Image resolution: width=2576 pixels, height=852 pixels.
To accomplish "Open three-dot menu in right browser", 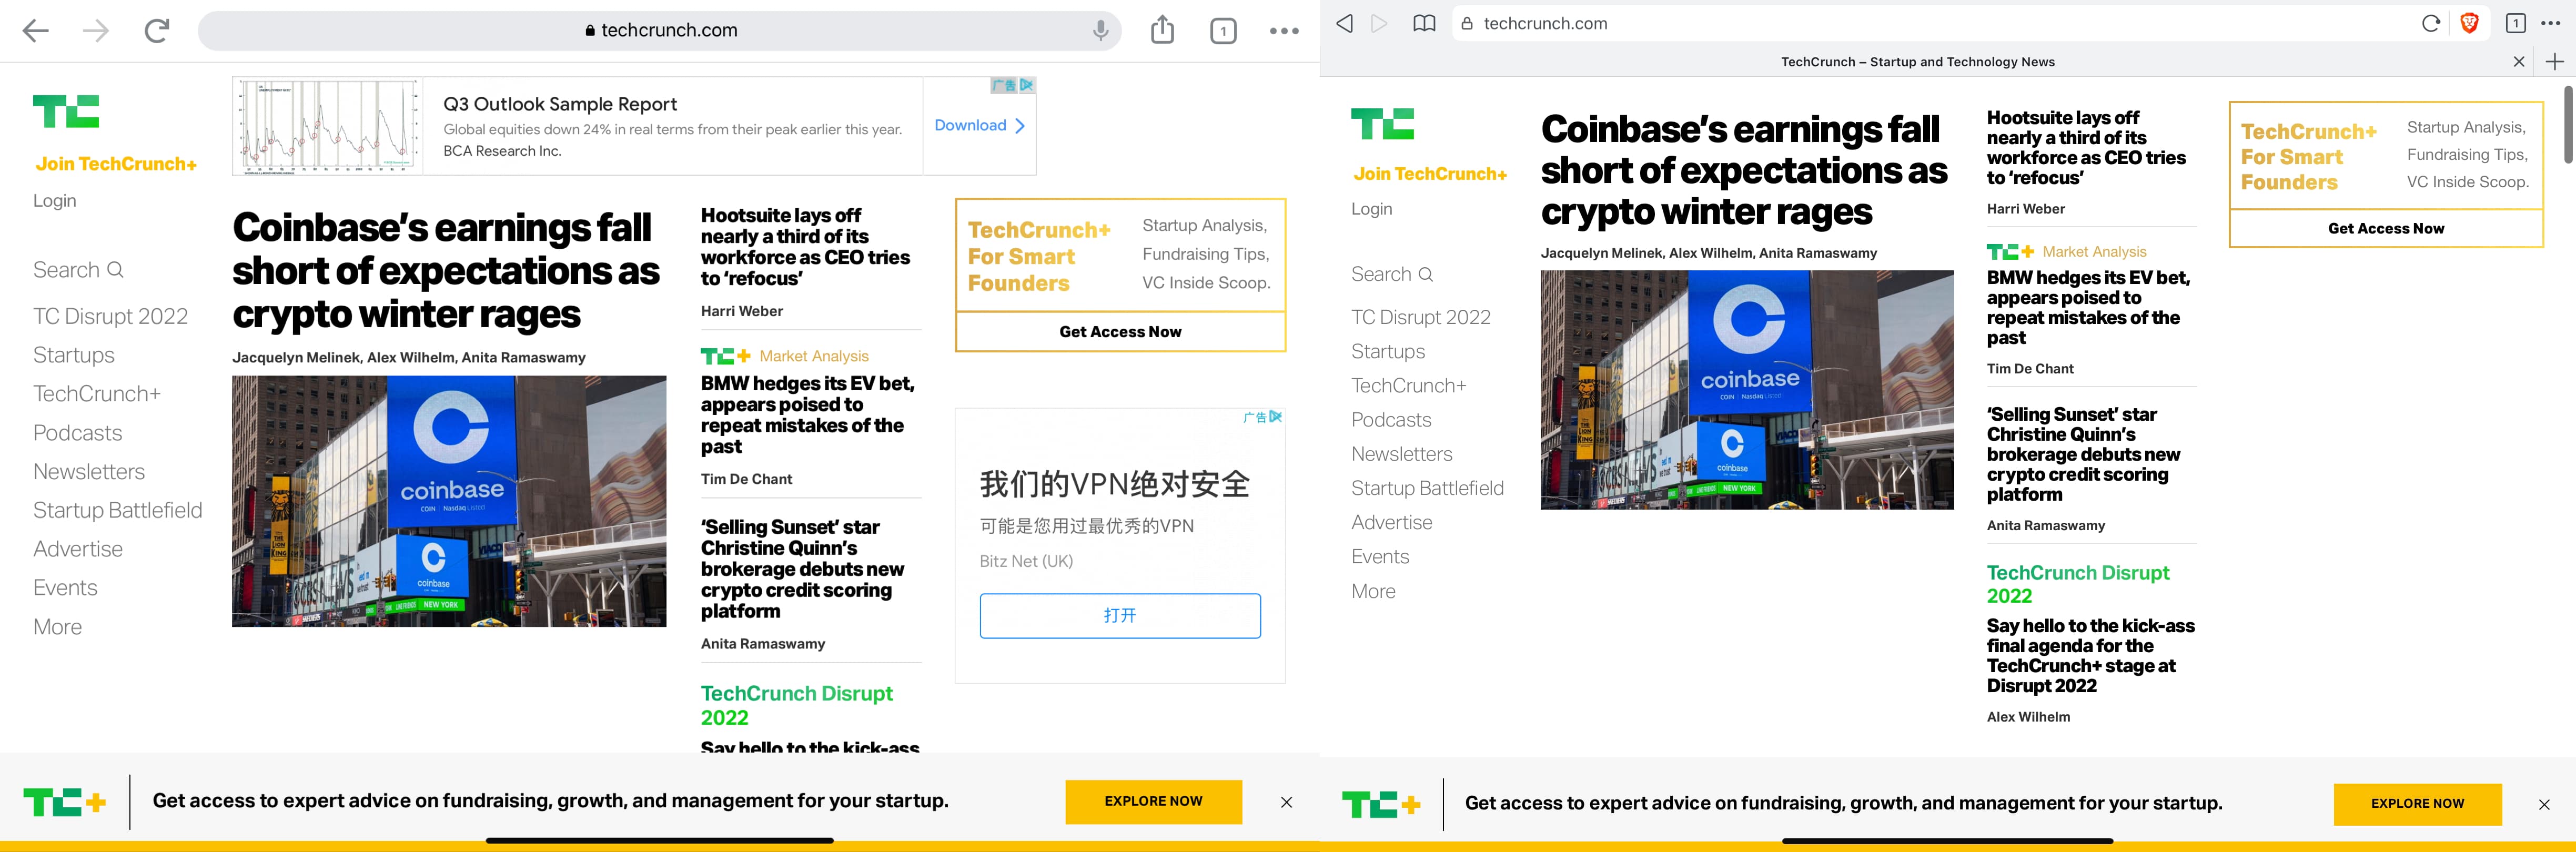I will (x=2551, y=23).
